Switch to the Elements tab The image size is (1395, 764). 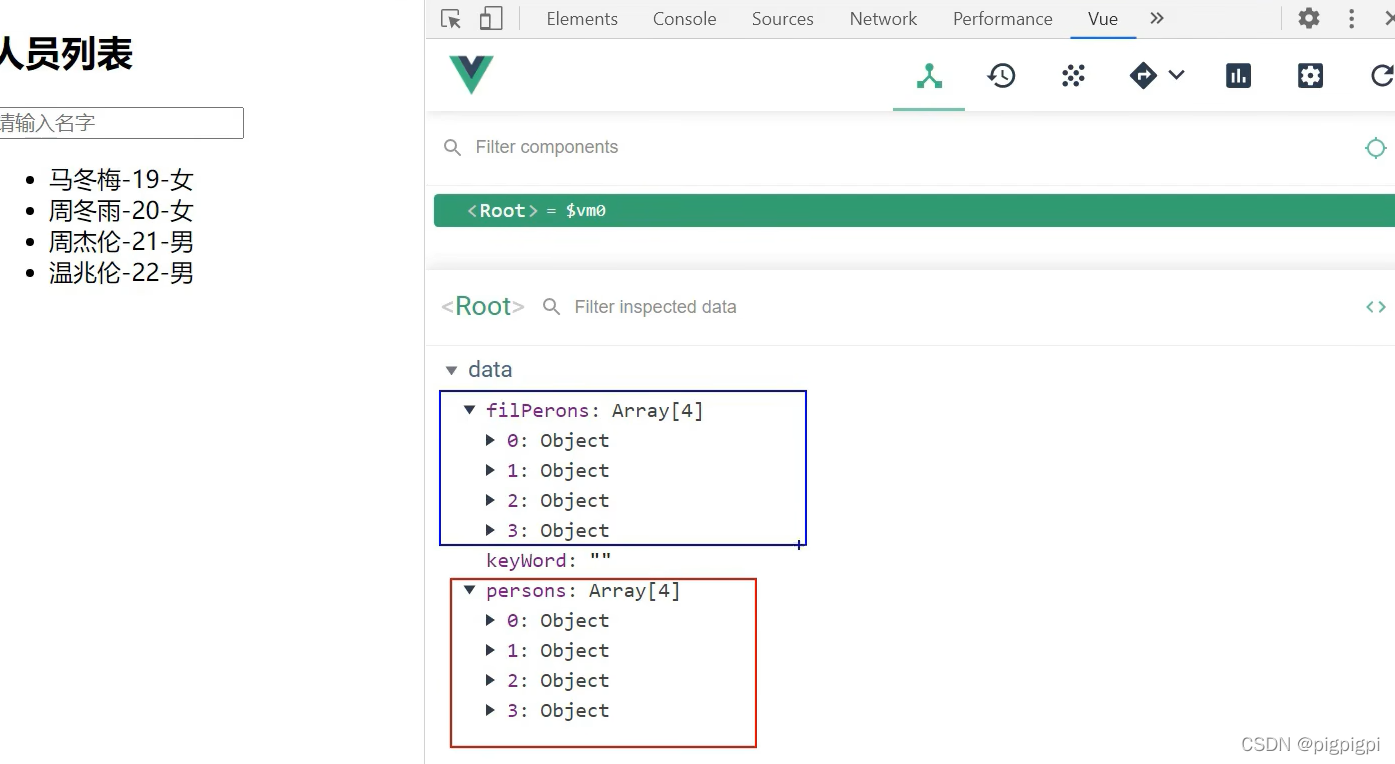click(x=582, y=19)
